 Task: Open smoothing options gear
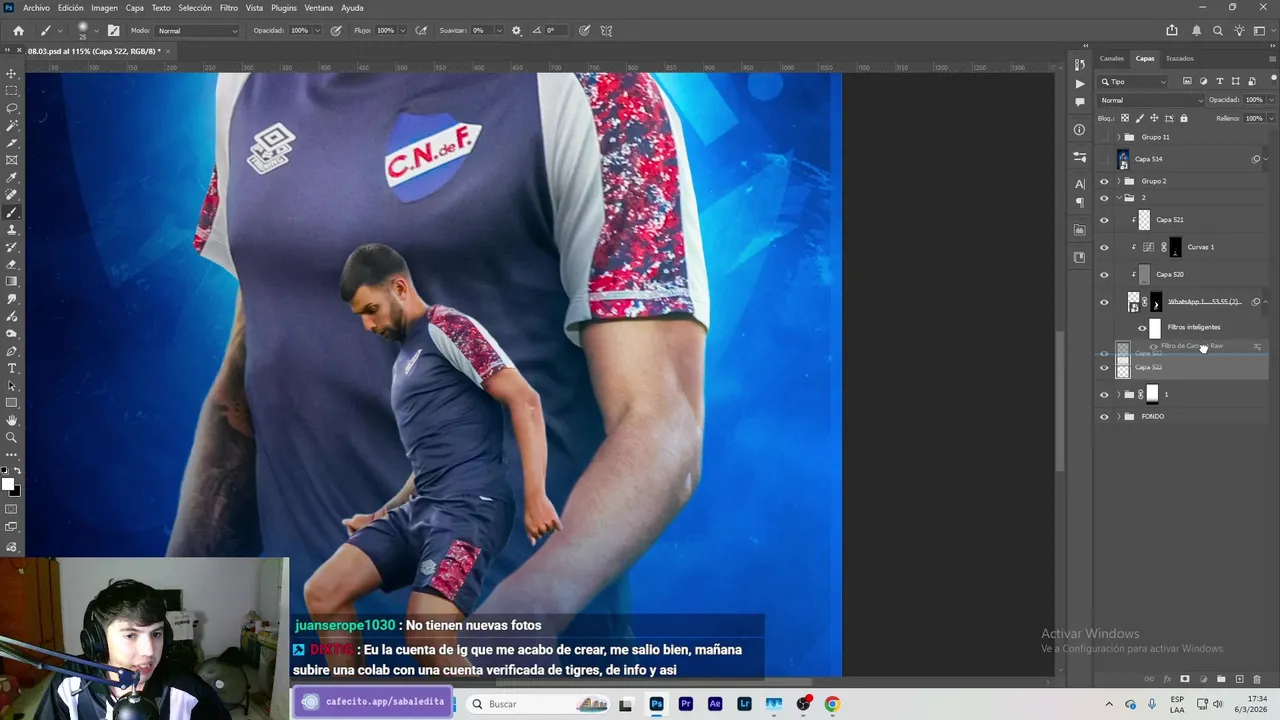pyautogui.click(x=516, y=31)
